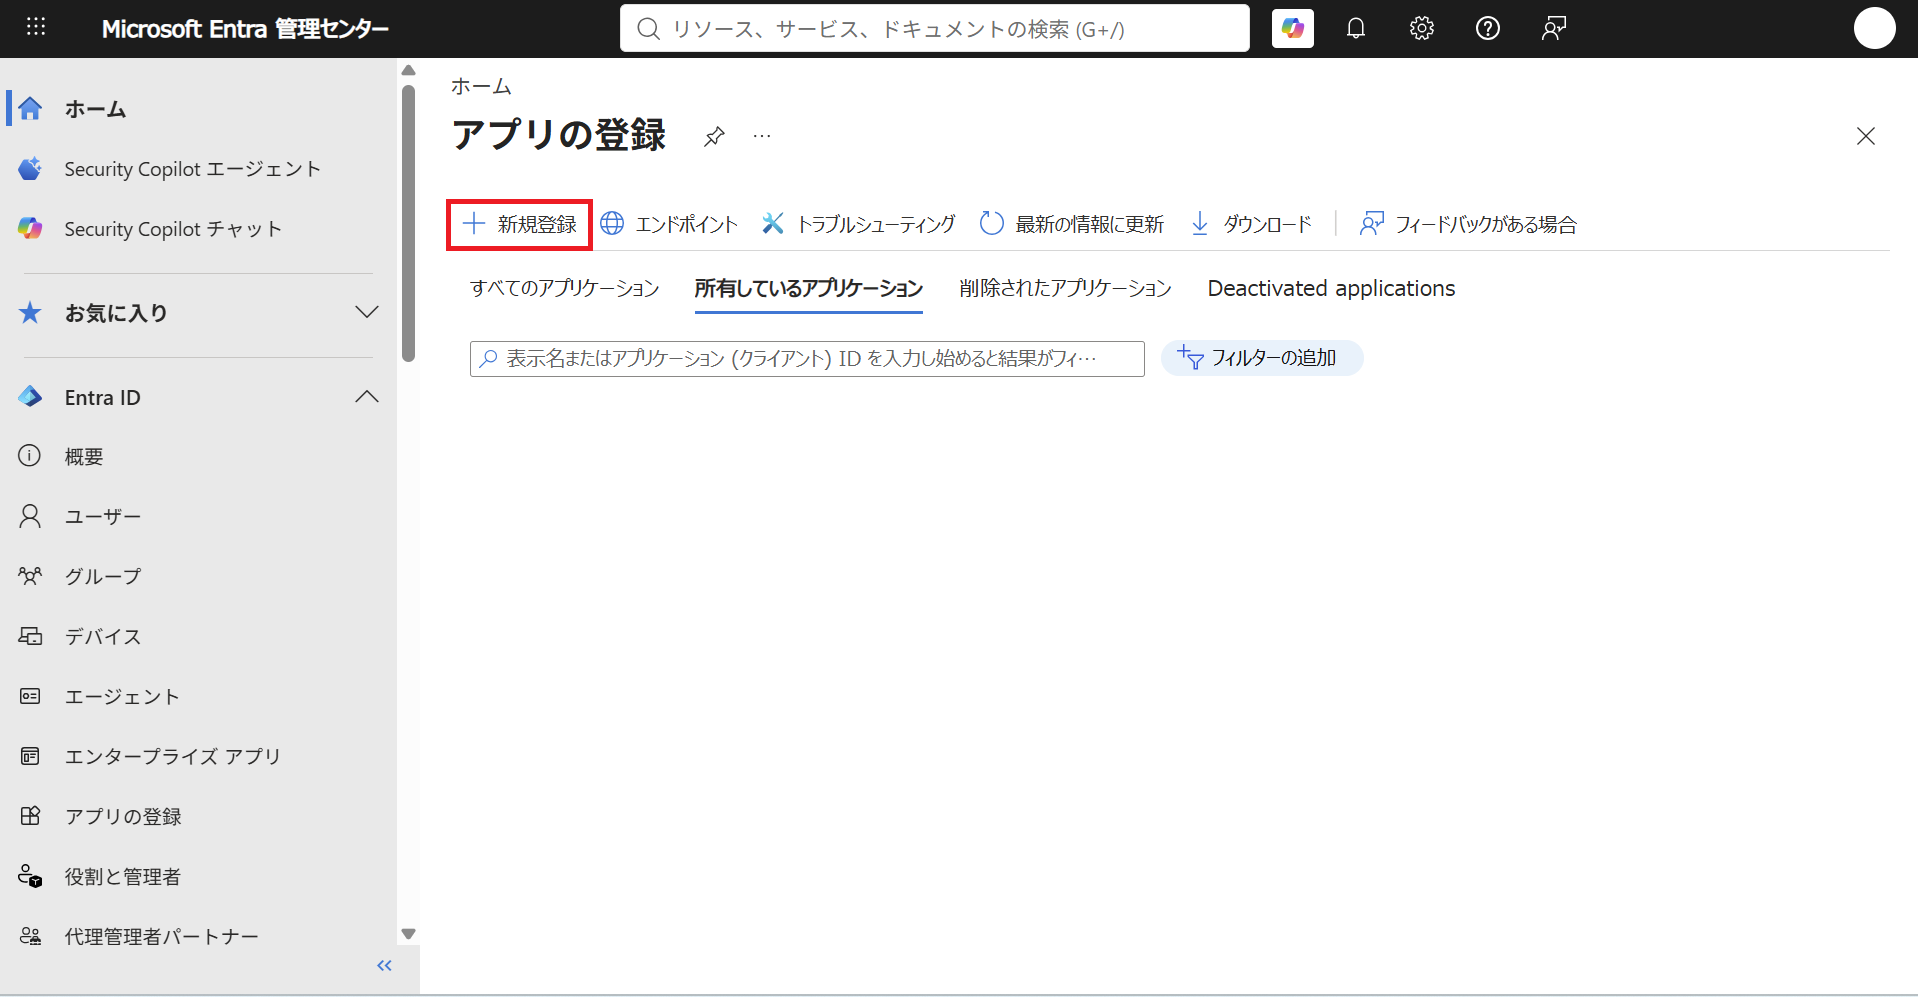The image size is (1918, 997).
Task: Open the グループ text entry in the sidebar
Action: tap(103, 576)
